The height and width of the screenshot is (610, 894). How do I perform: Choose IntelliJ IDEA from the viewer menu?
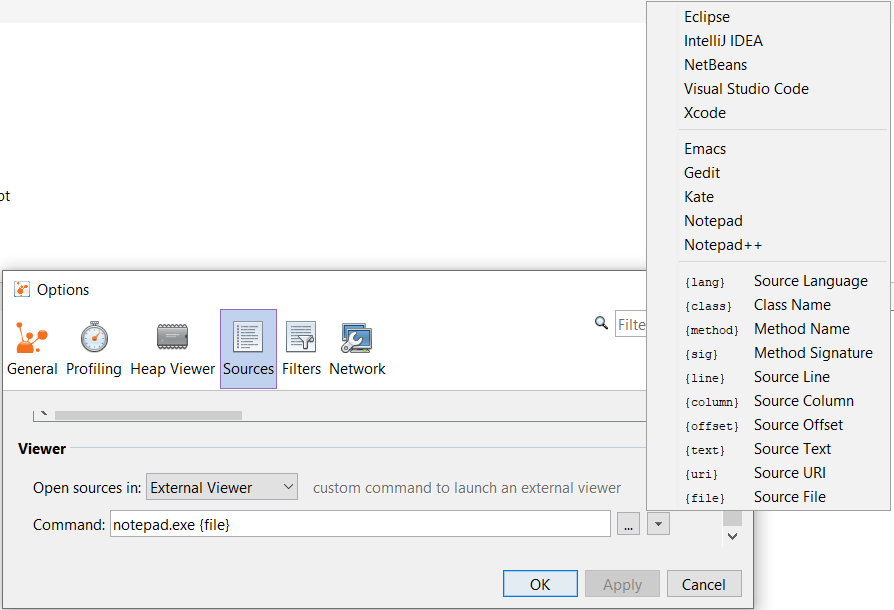[x=722, y=40]
